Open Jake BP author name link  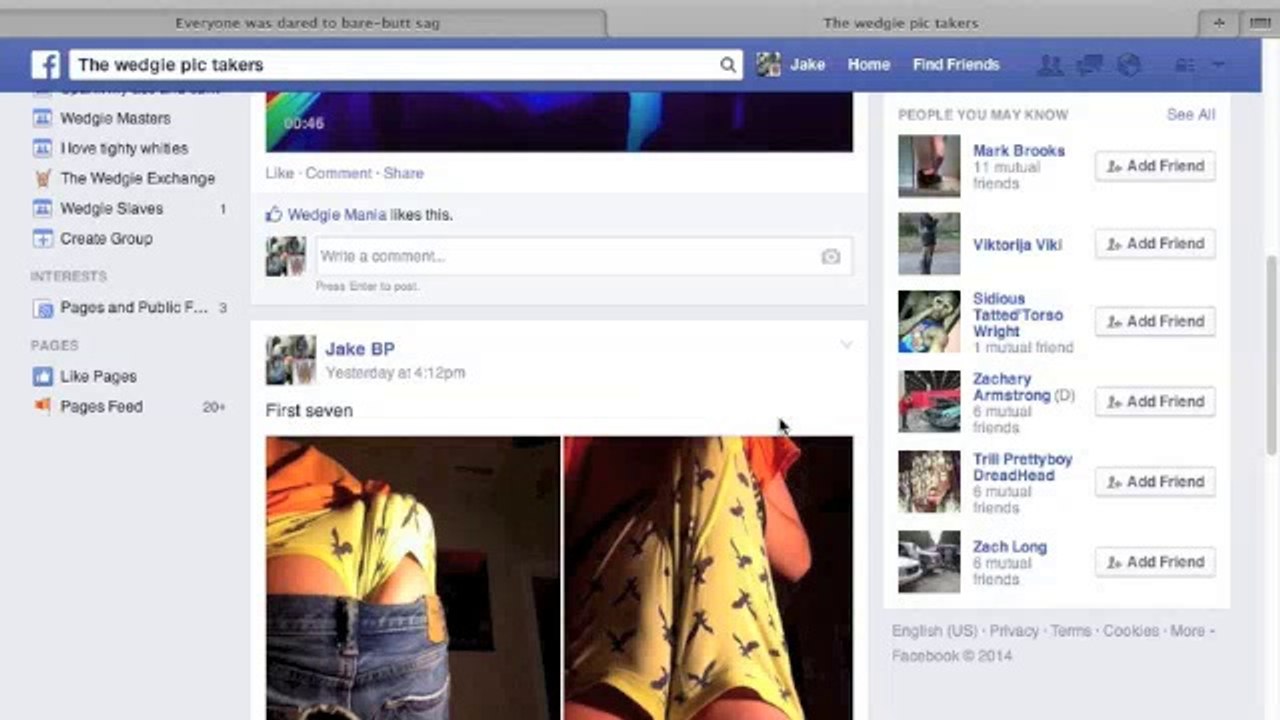[360, 349]
